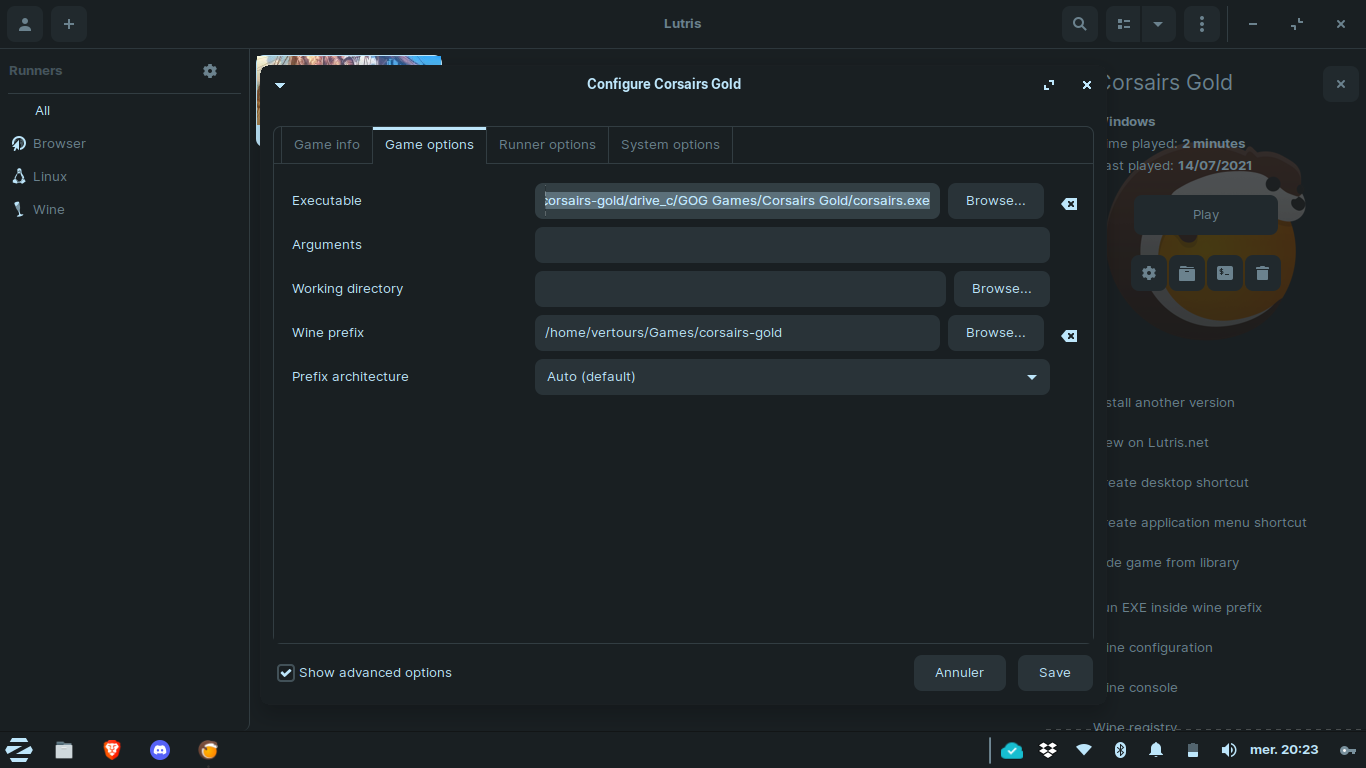Screen dimensions: 1366x768
Task: Select the Wine runner in sidebar
Action: [48, 210]
